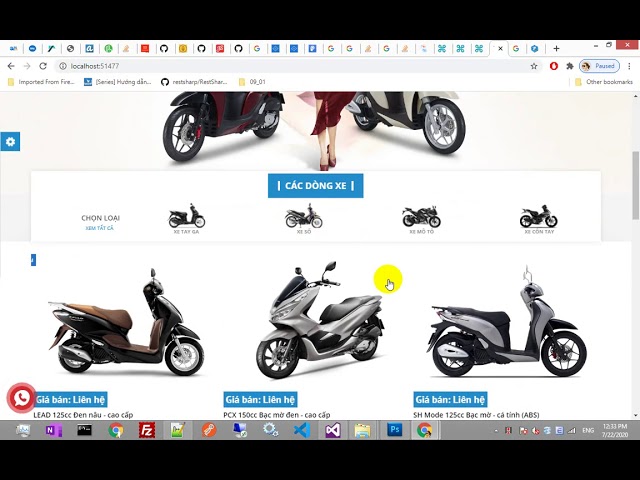
Task: Click the Giá bán label above PCX 150cc
Action: (260, 400)
